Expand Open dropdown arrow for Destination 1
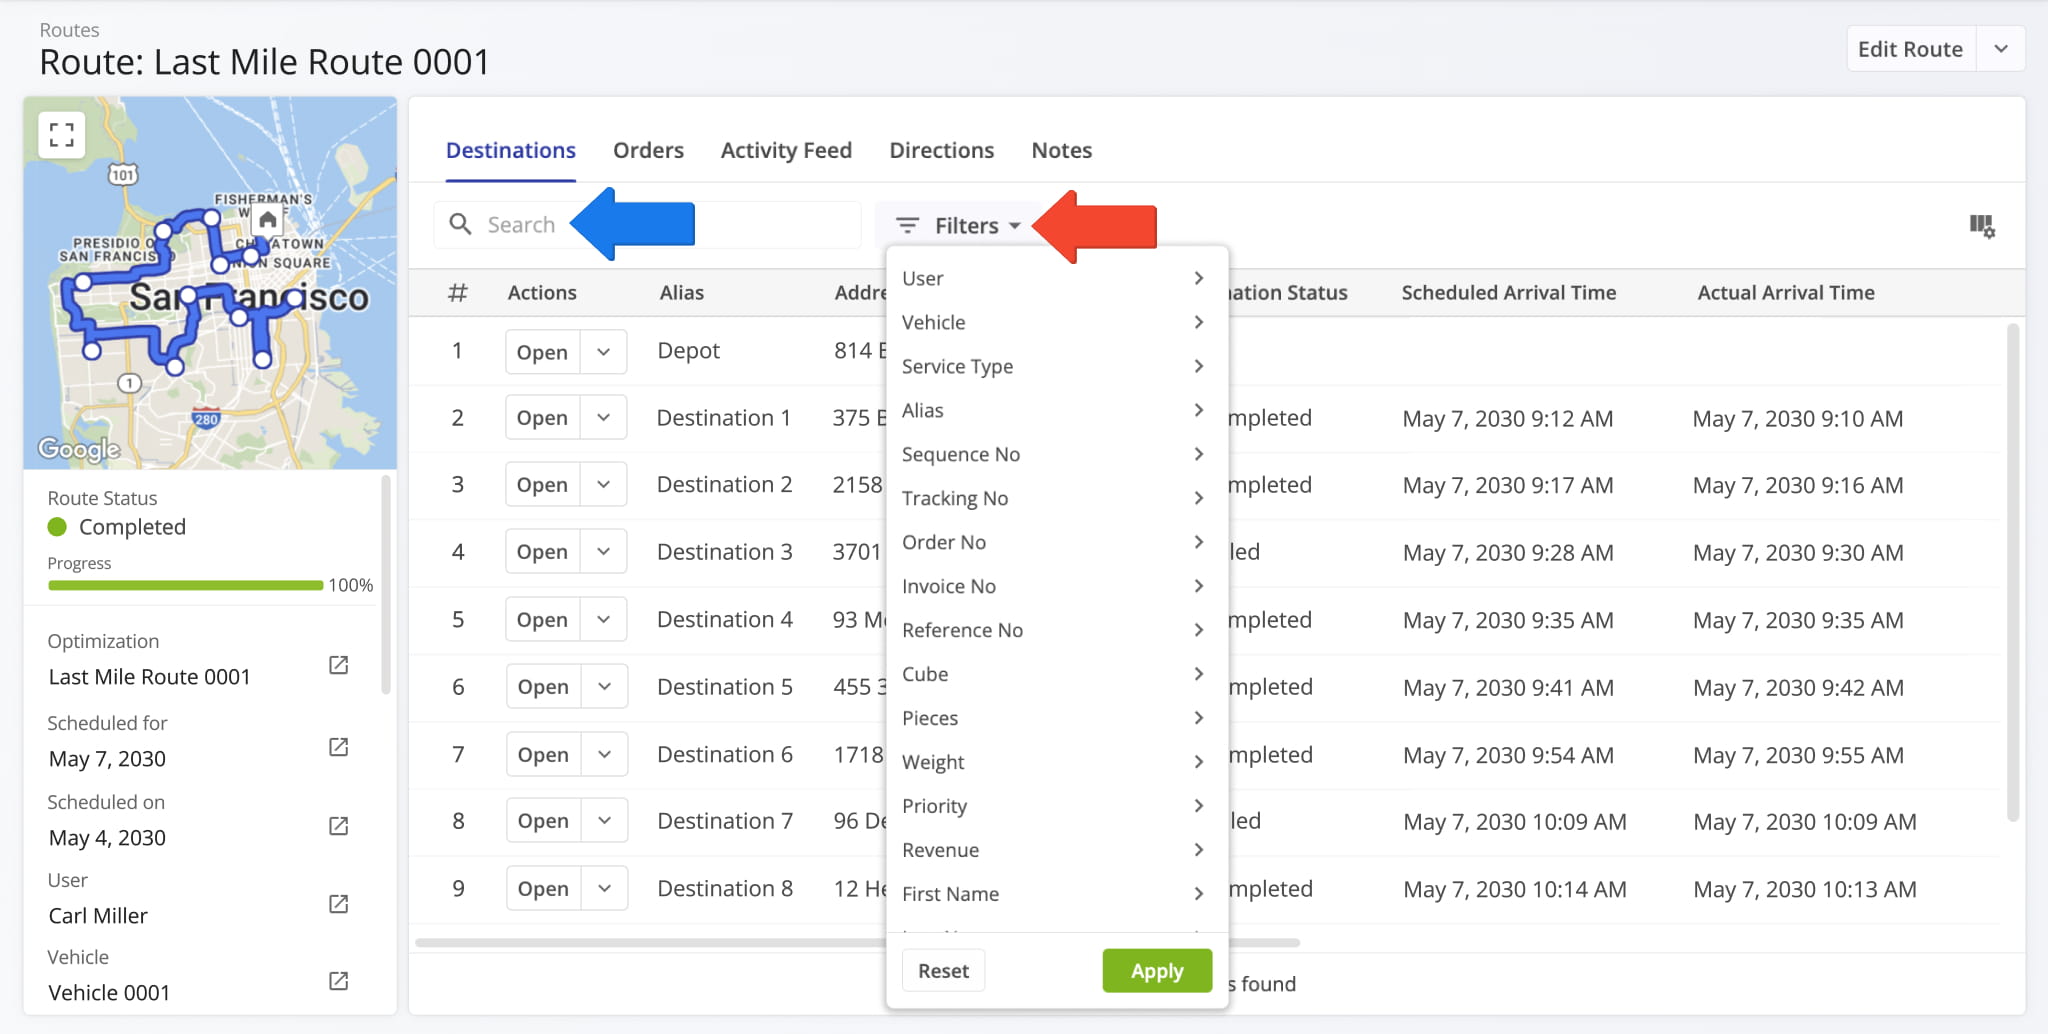Viewport: 2048px width, 1034px height. click(x=603, y=418)
